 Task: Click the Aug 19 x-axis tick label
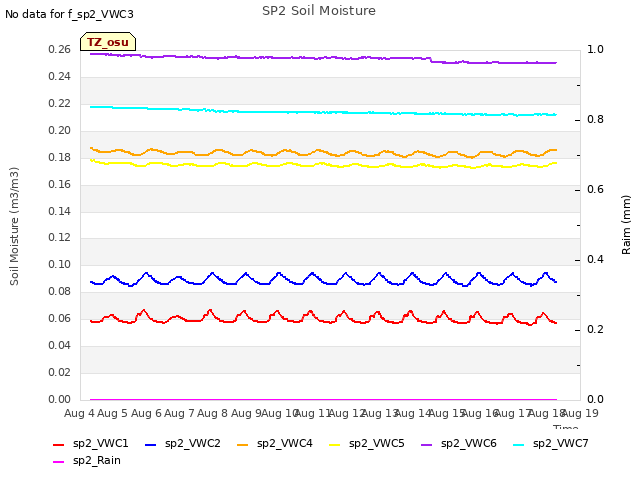[x=580, y=413]
